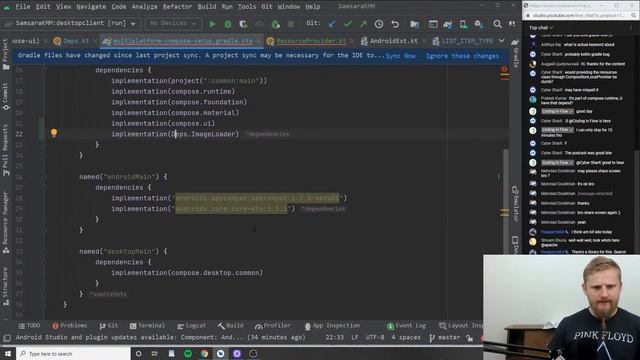Image resolution: width=640 pixels, height=360 pixels.
Task: Start debugging with the green bug icon
Action: point(228,24)
